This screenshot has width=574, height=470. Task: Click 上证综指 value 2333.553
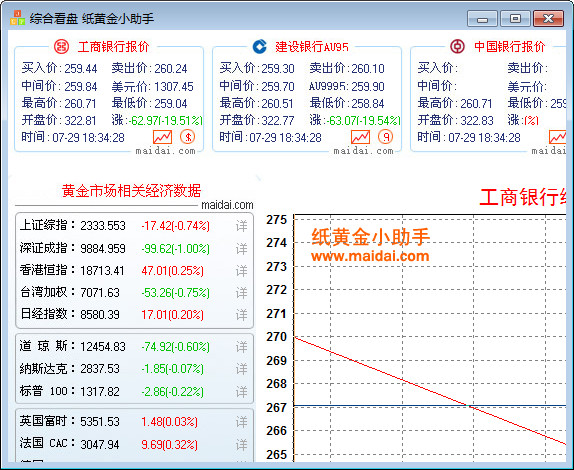(103, 226)
